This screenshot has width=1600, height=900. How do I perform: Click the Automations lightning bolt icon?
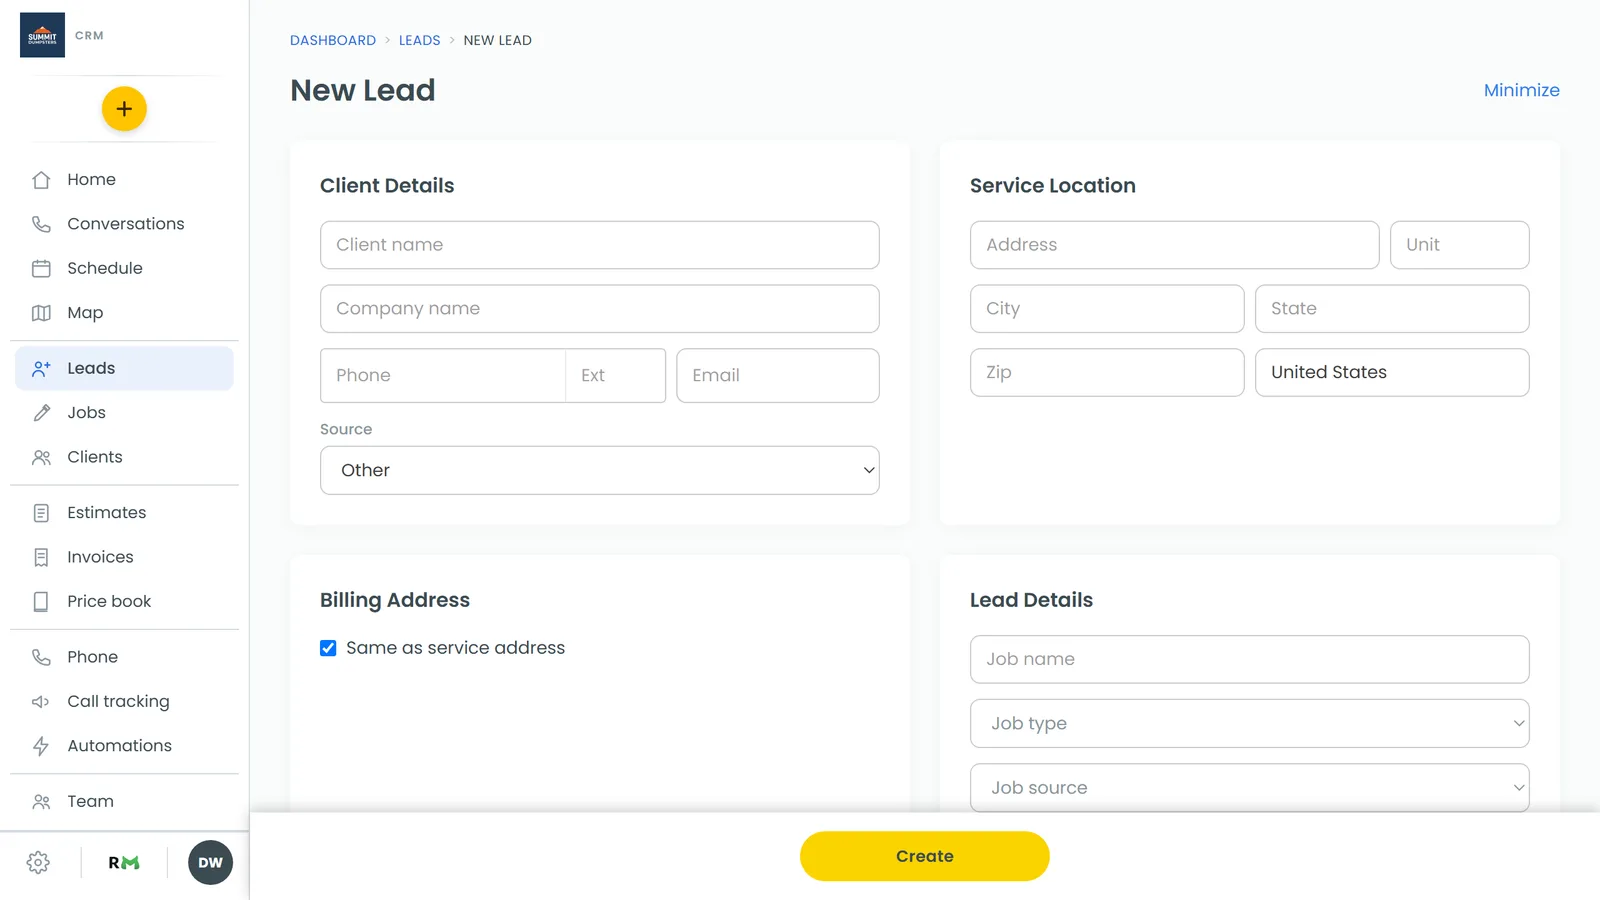click(x=41, y=746)
